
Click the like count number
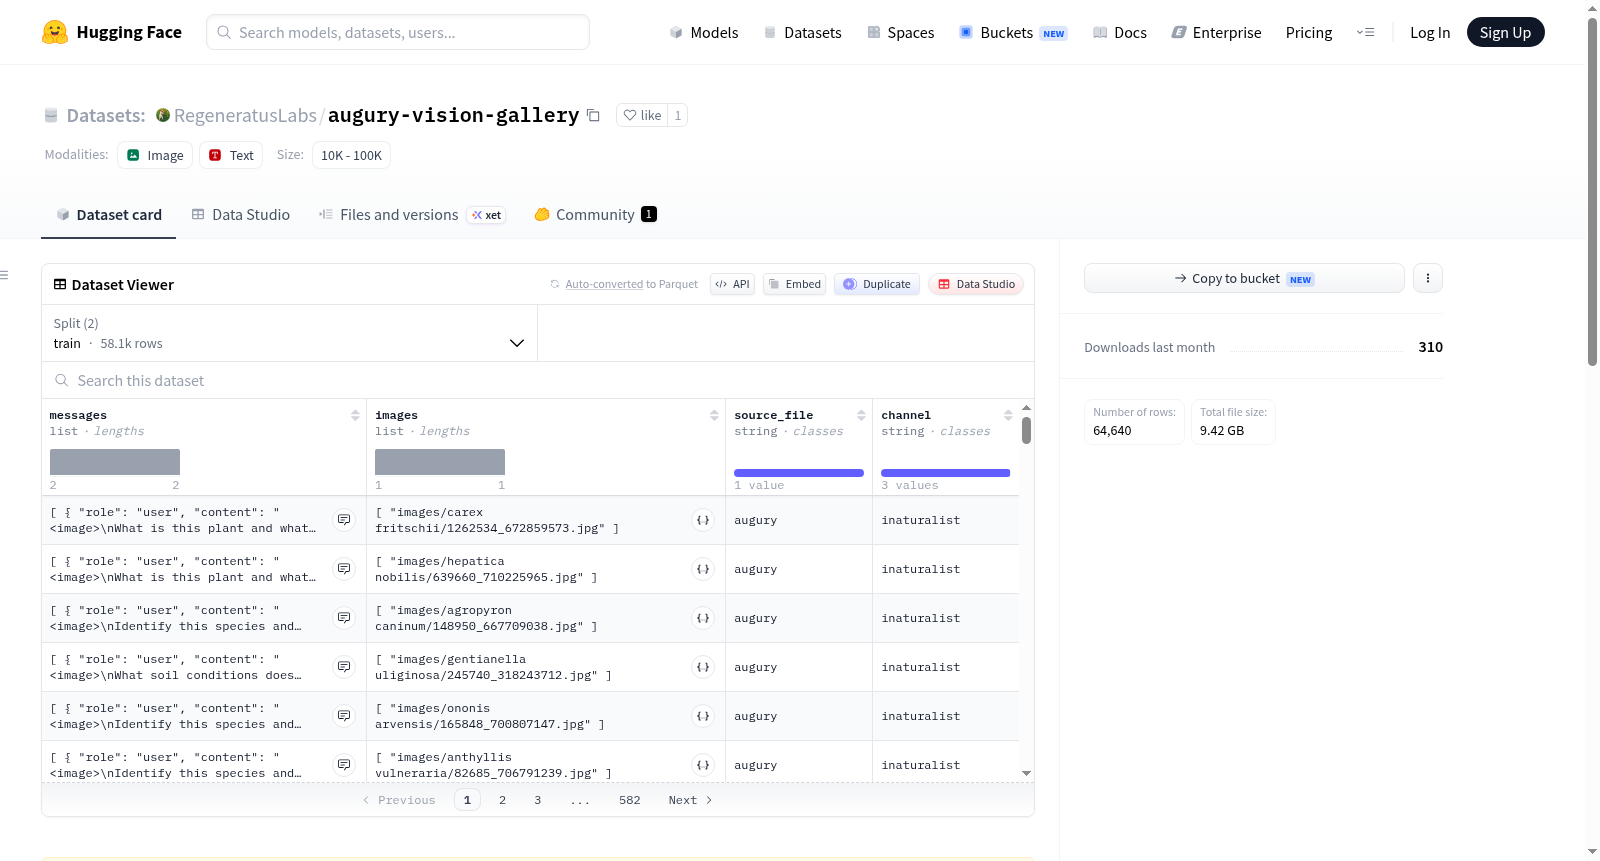point(677,115)
